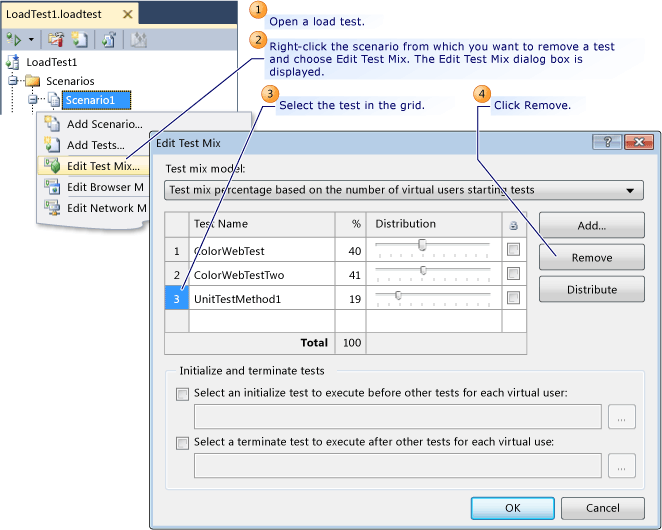Click OK in Edit Test Mix dialog

tap(513, 508)
